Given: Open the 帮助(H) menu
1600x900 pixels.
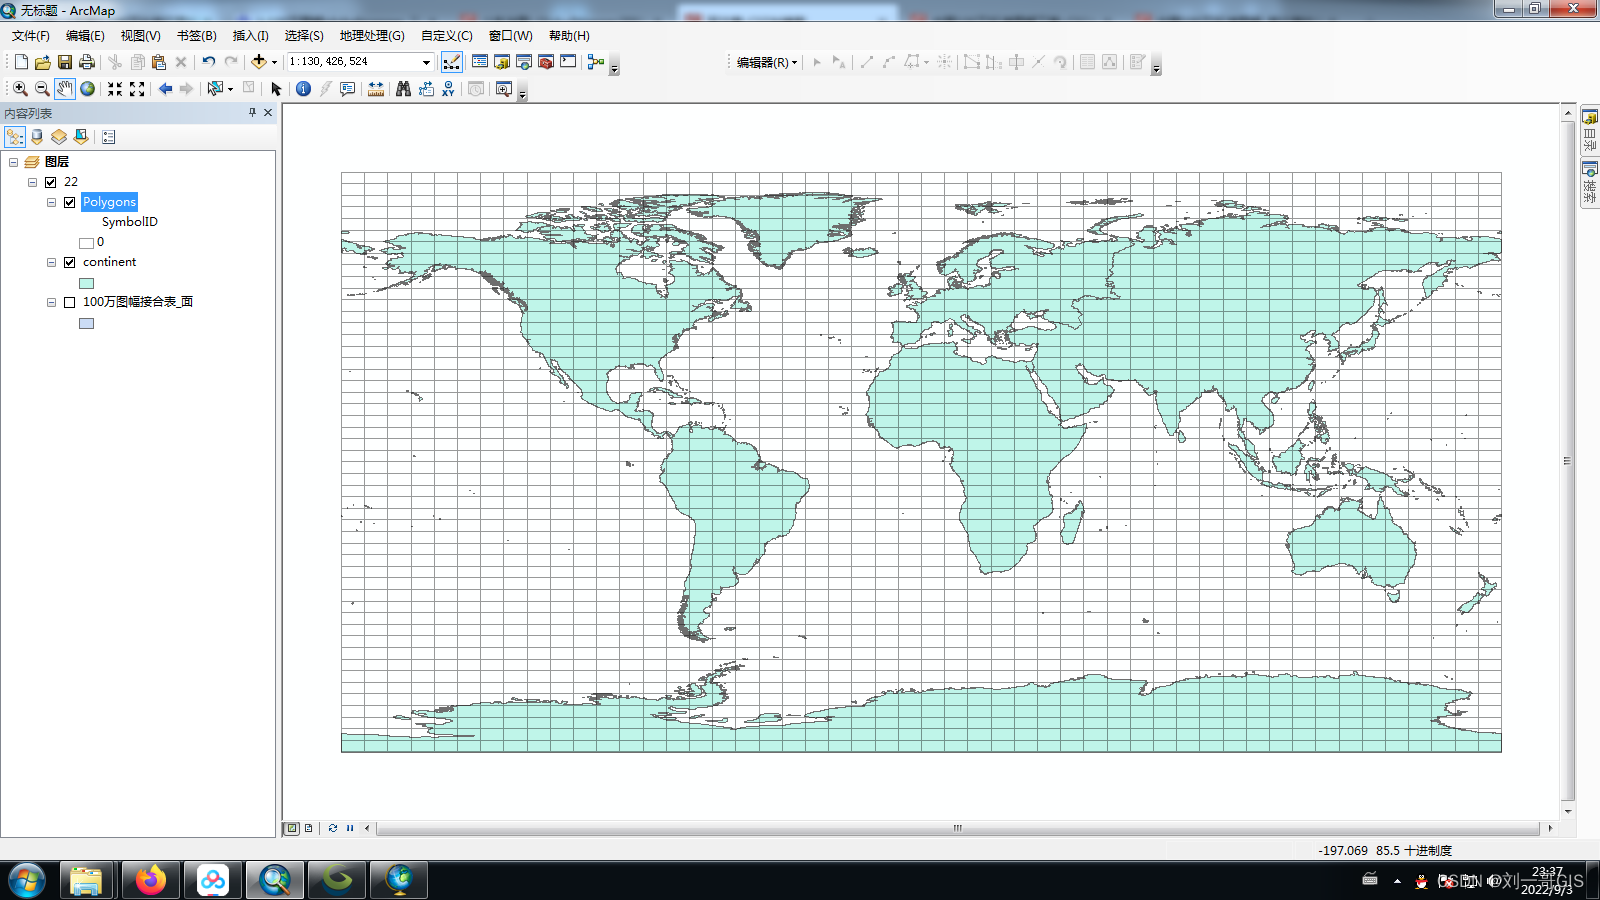Looking at the screenshot, I should pyautogui.click(x=569, y=36).
